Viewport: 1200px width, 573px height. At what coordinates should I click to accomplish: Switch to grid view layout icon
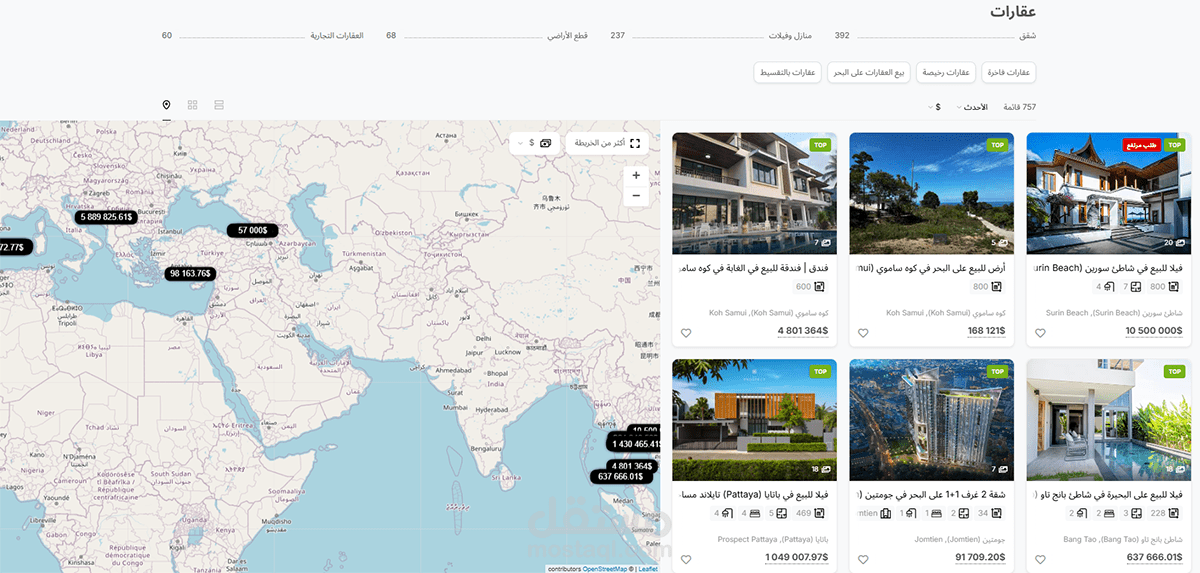[192, 105]
